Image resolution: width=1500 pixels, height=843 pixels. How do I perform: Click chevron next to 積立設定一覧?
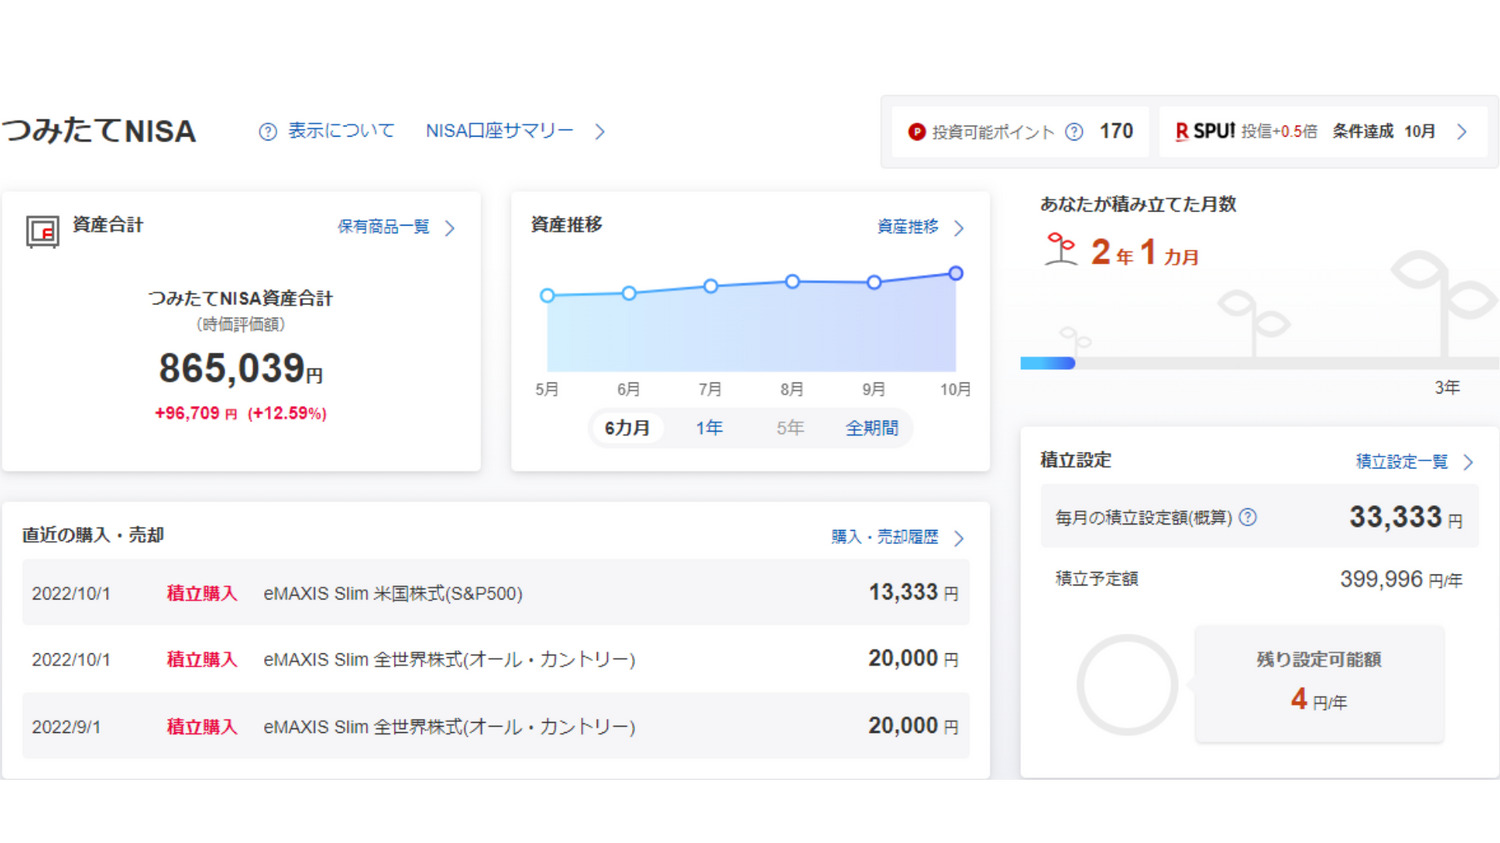tap(1469, 462)
